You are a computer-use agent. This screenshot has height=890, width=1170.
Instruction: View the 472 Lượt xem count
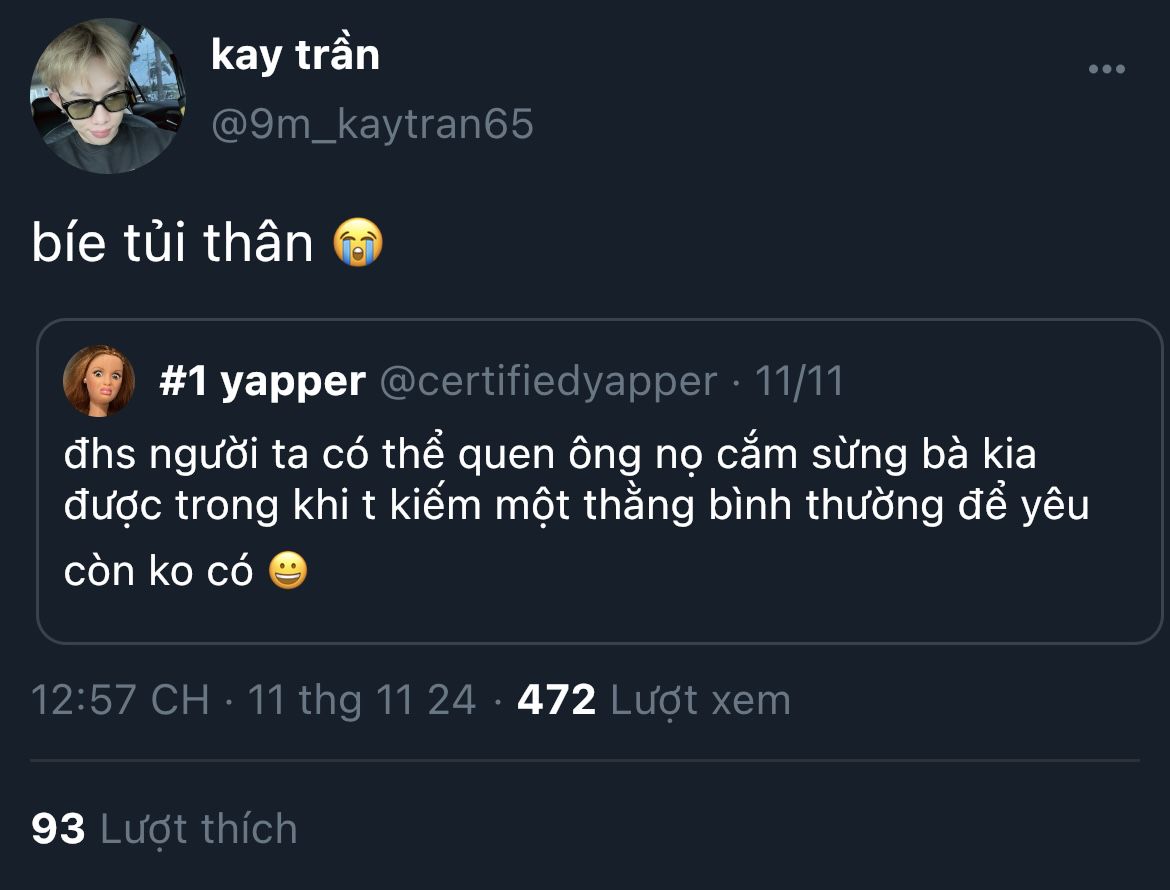[x=654, y=700]
